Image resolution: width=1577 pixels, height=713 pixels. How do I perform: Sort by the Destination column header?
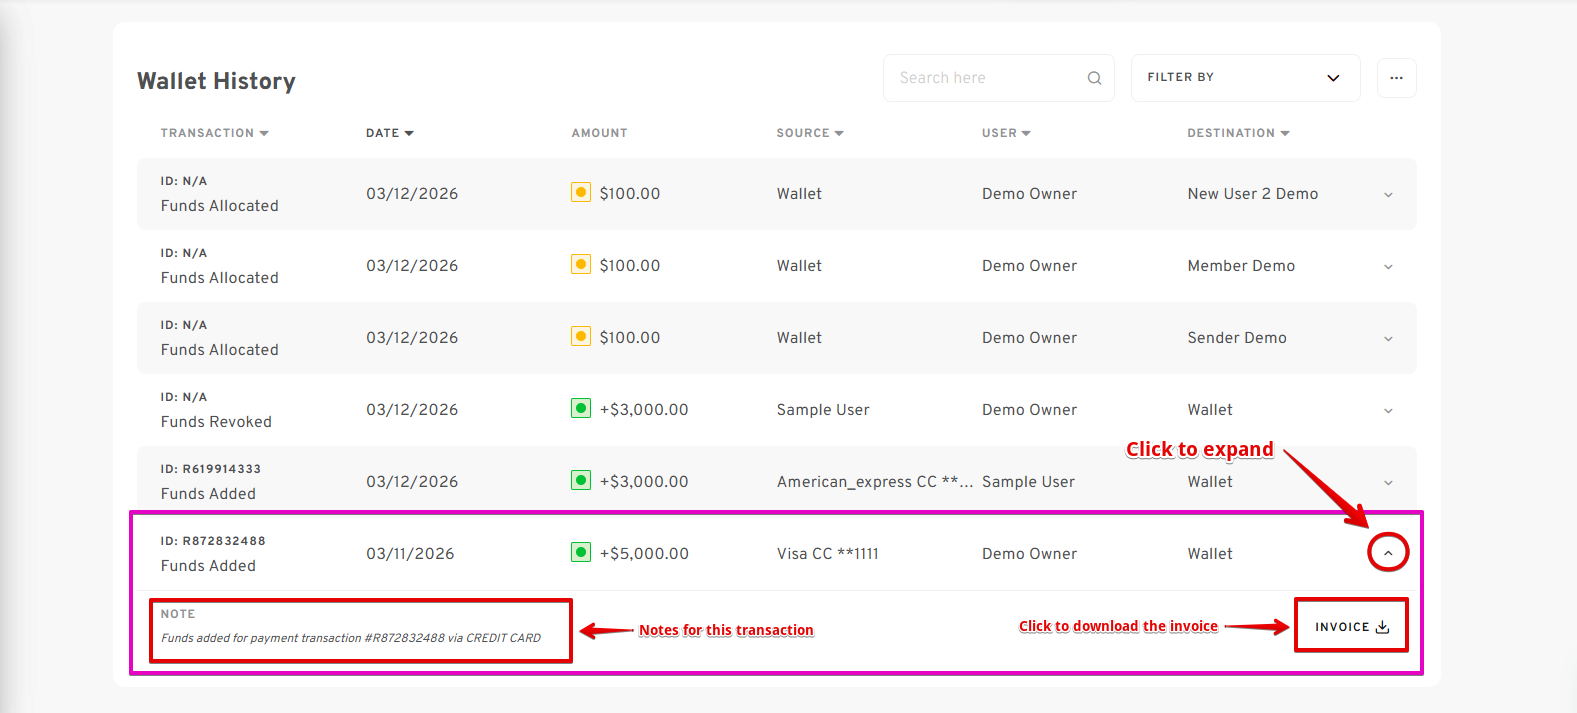click(1238, 133)
